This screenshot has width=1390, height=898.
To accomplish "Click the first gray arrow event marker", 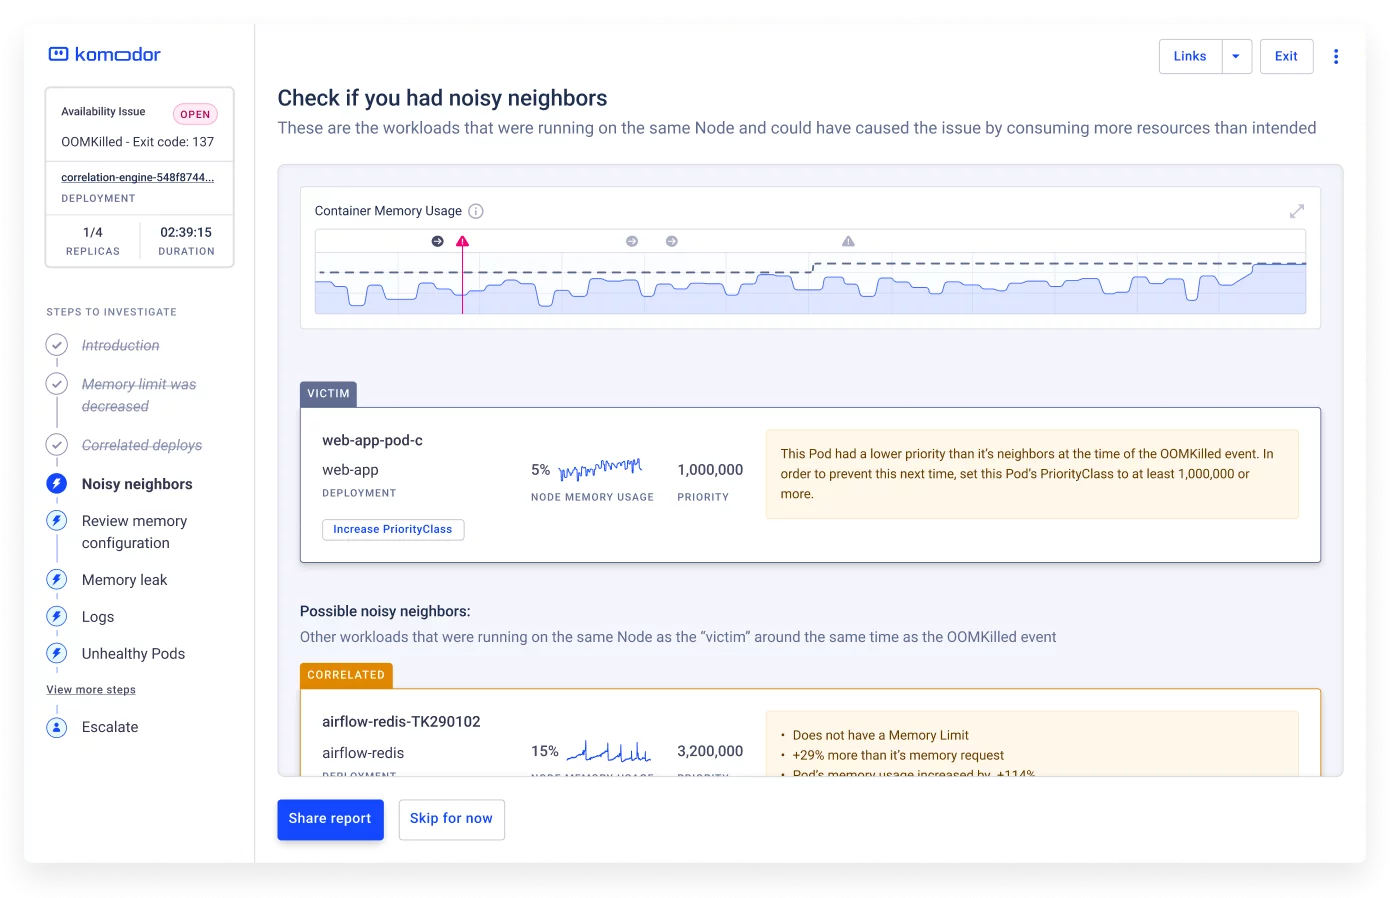I will click(632, 241).
